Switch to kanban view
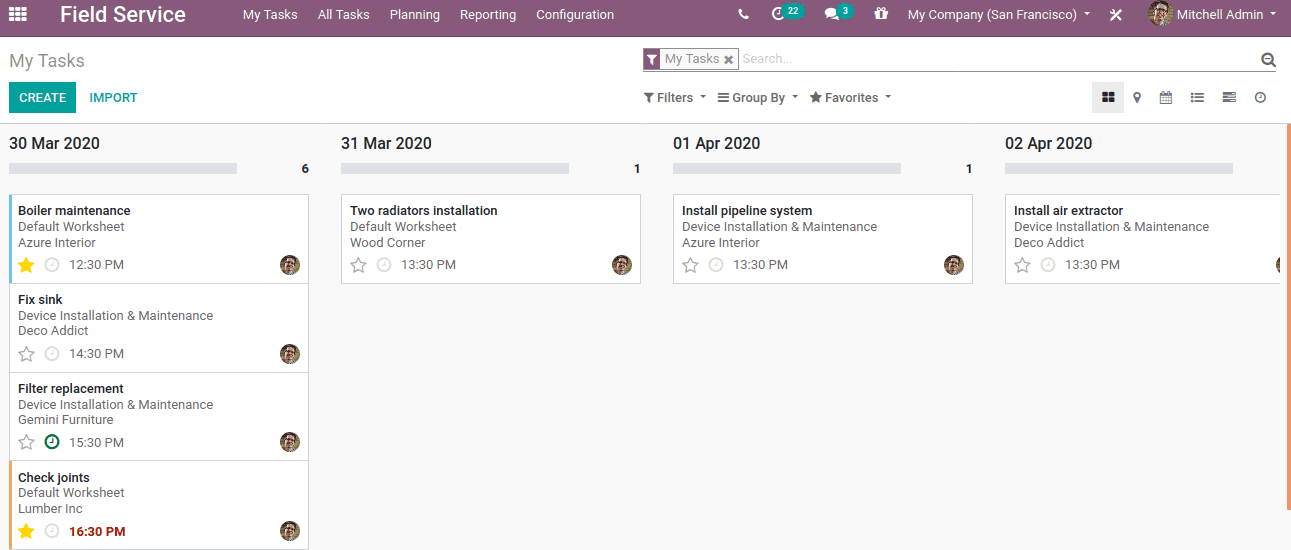The height and width of the screenshot is (550, 1291). pos(1108,97)
